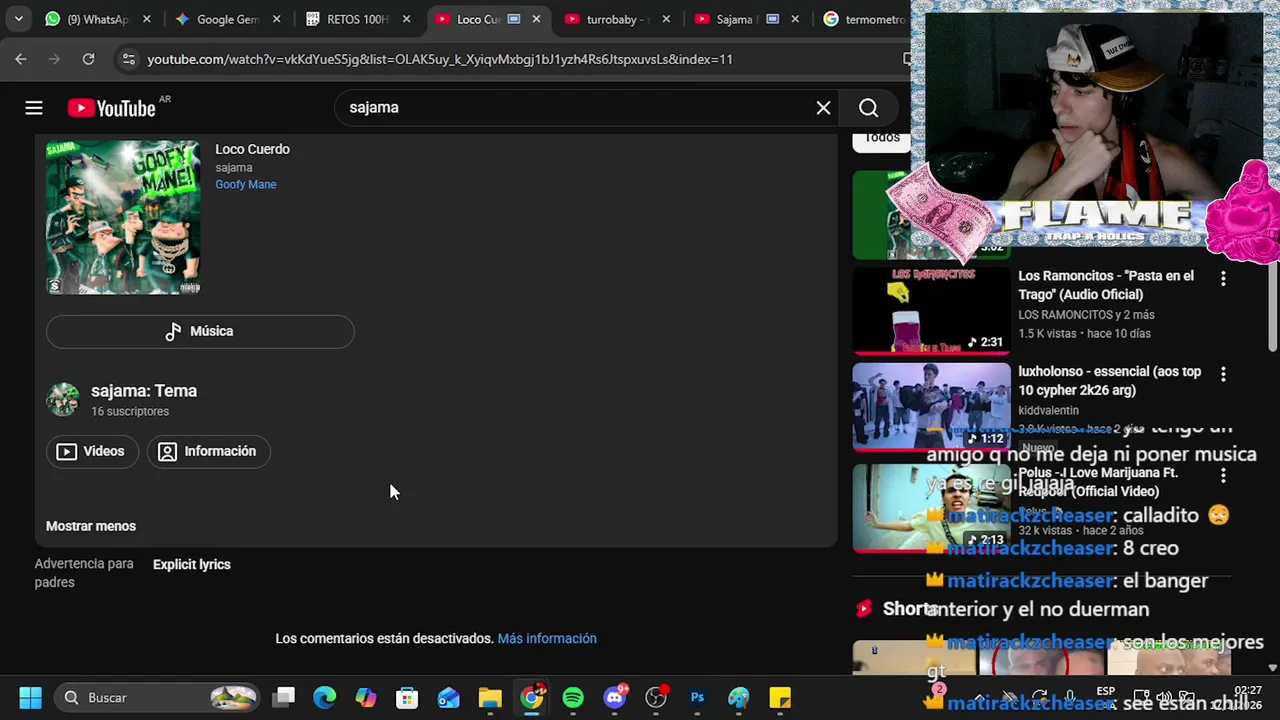The height and width of the screenshot is (720, 1280).
Task: Open the channel's Información button
Action: [208, 452]
